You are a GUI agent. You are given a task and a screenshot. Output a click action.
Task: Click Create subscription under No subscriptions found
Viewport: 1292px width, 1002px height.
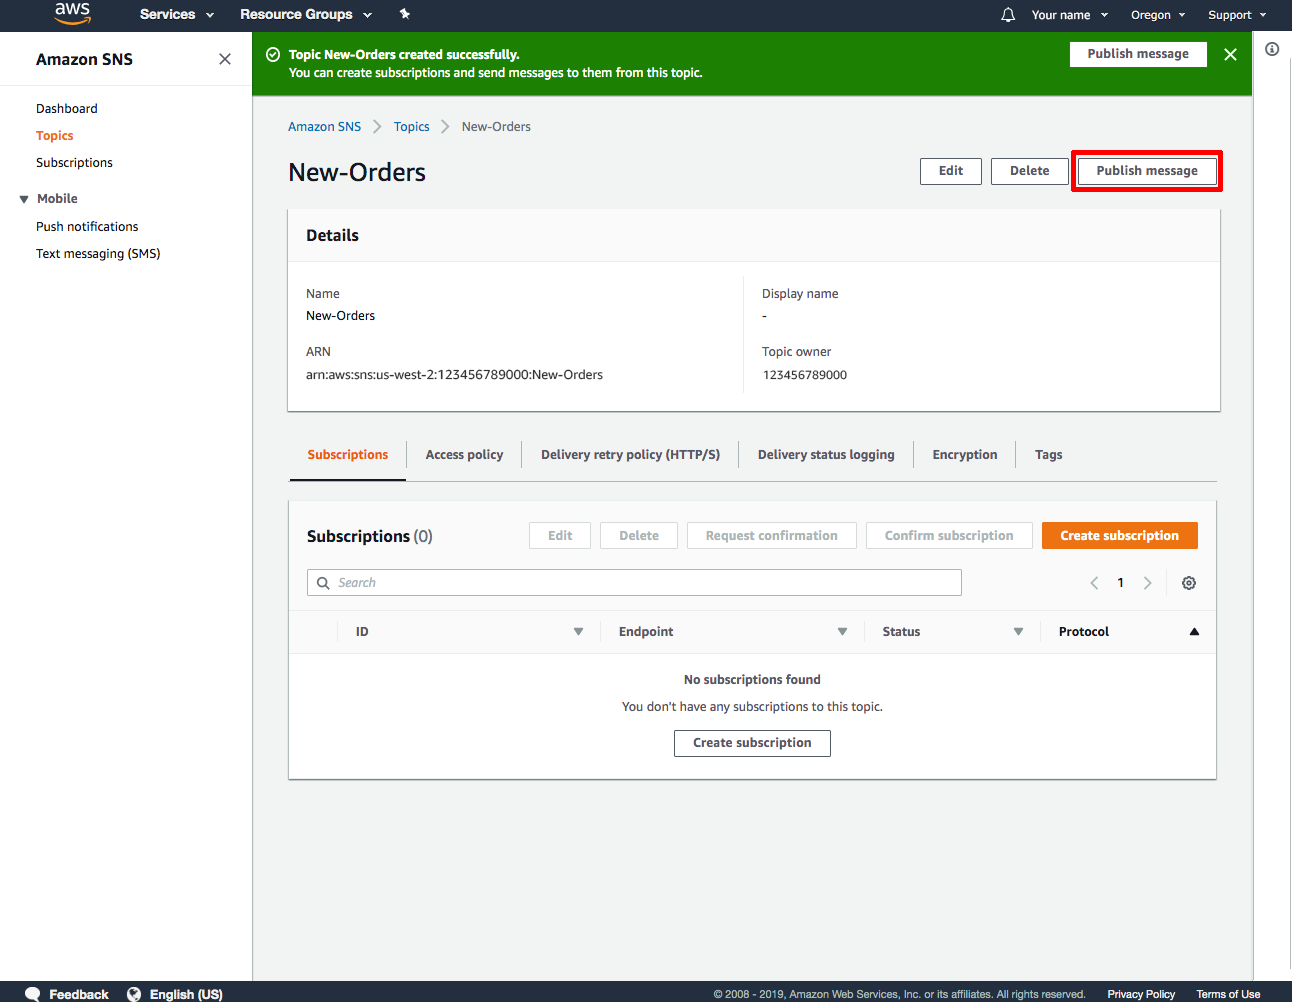tap(752, 743)
